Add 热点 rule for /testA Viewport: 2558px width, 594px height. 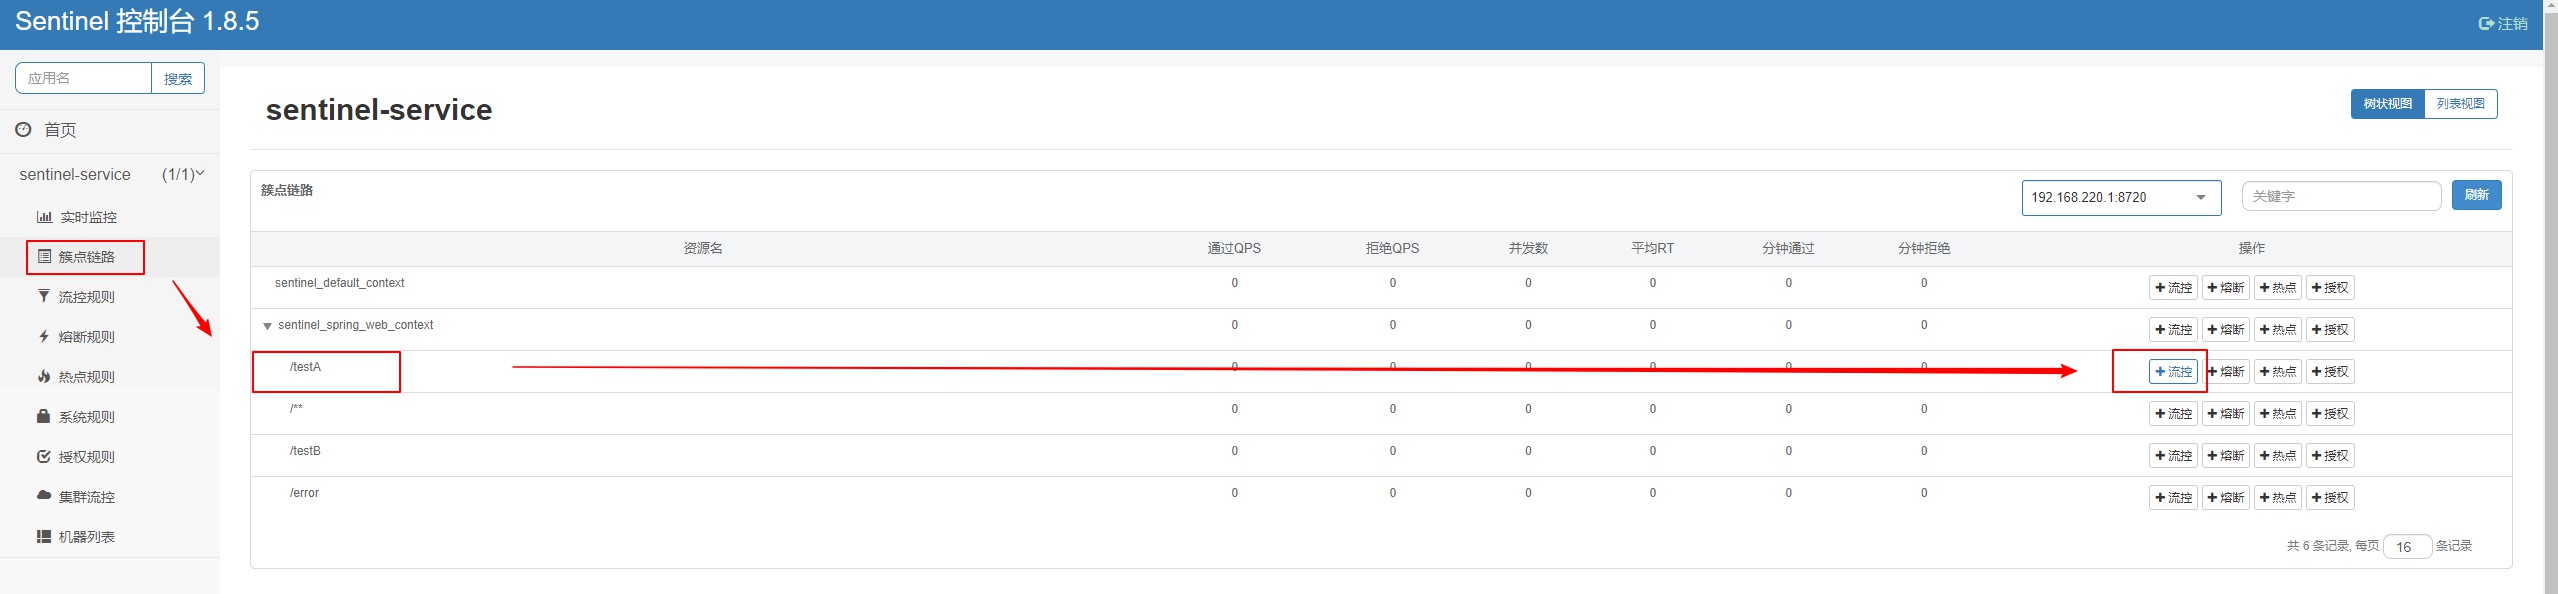2277,372
